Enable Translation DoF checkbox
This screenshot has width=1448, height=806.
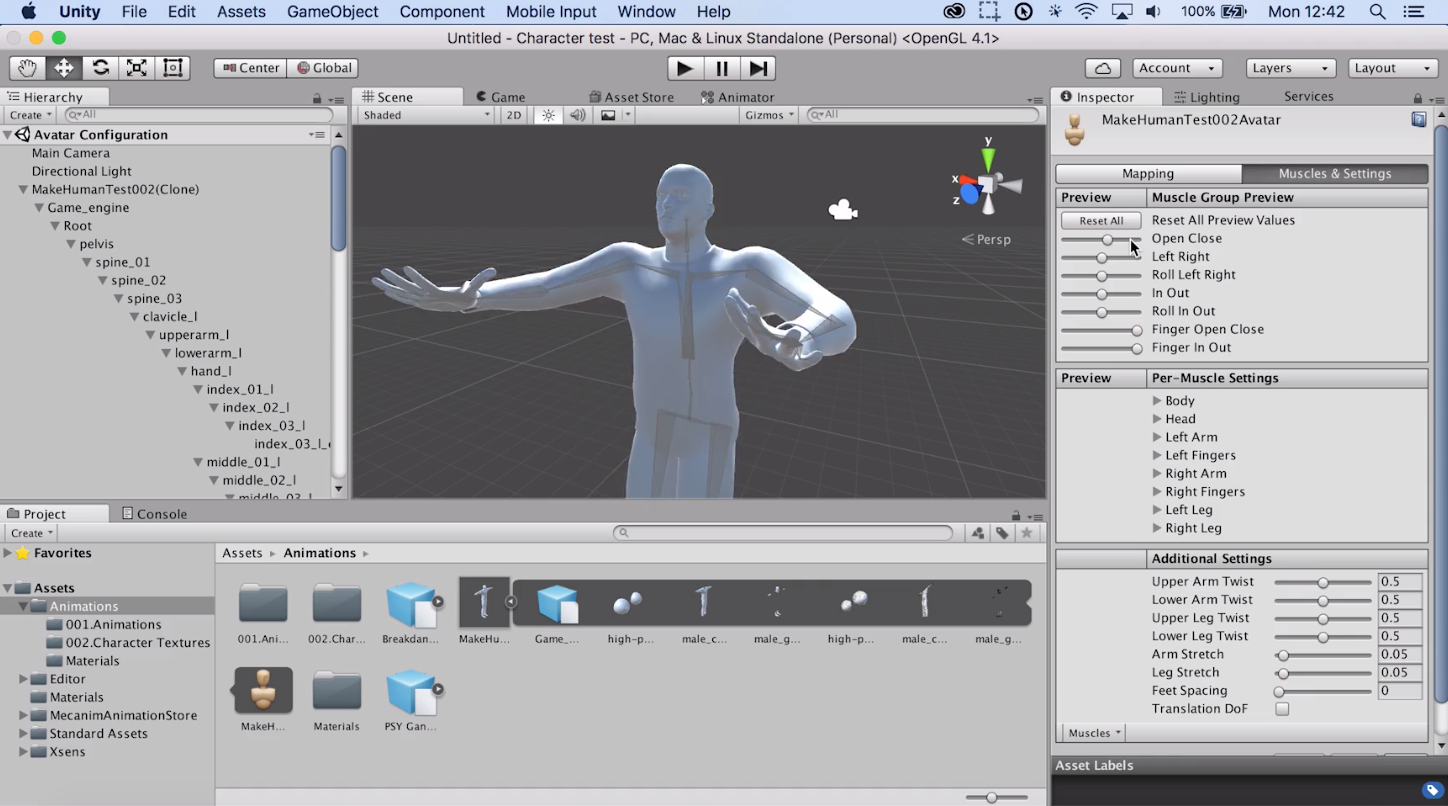point(1282,709)
